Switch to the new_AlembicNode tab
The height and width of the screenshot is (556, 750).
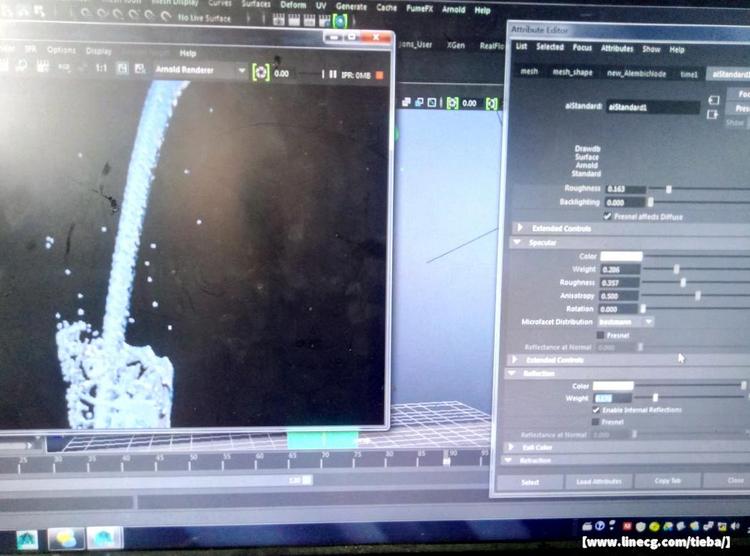636,73
